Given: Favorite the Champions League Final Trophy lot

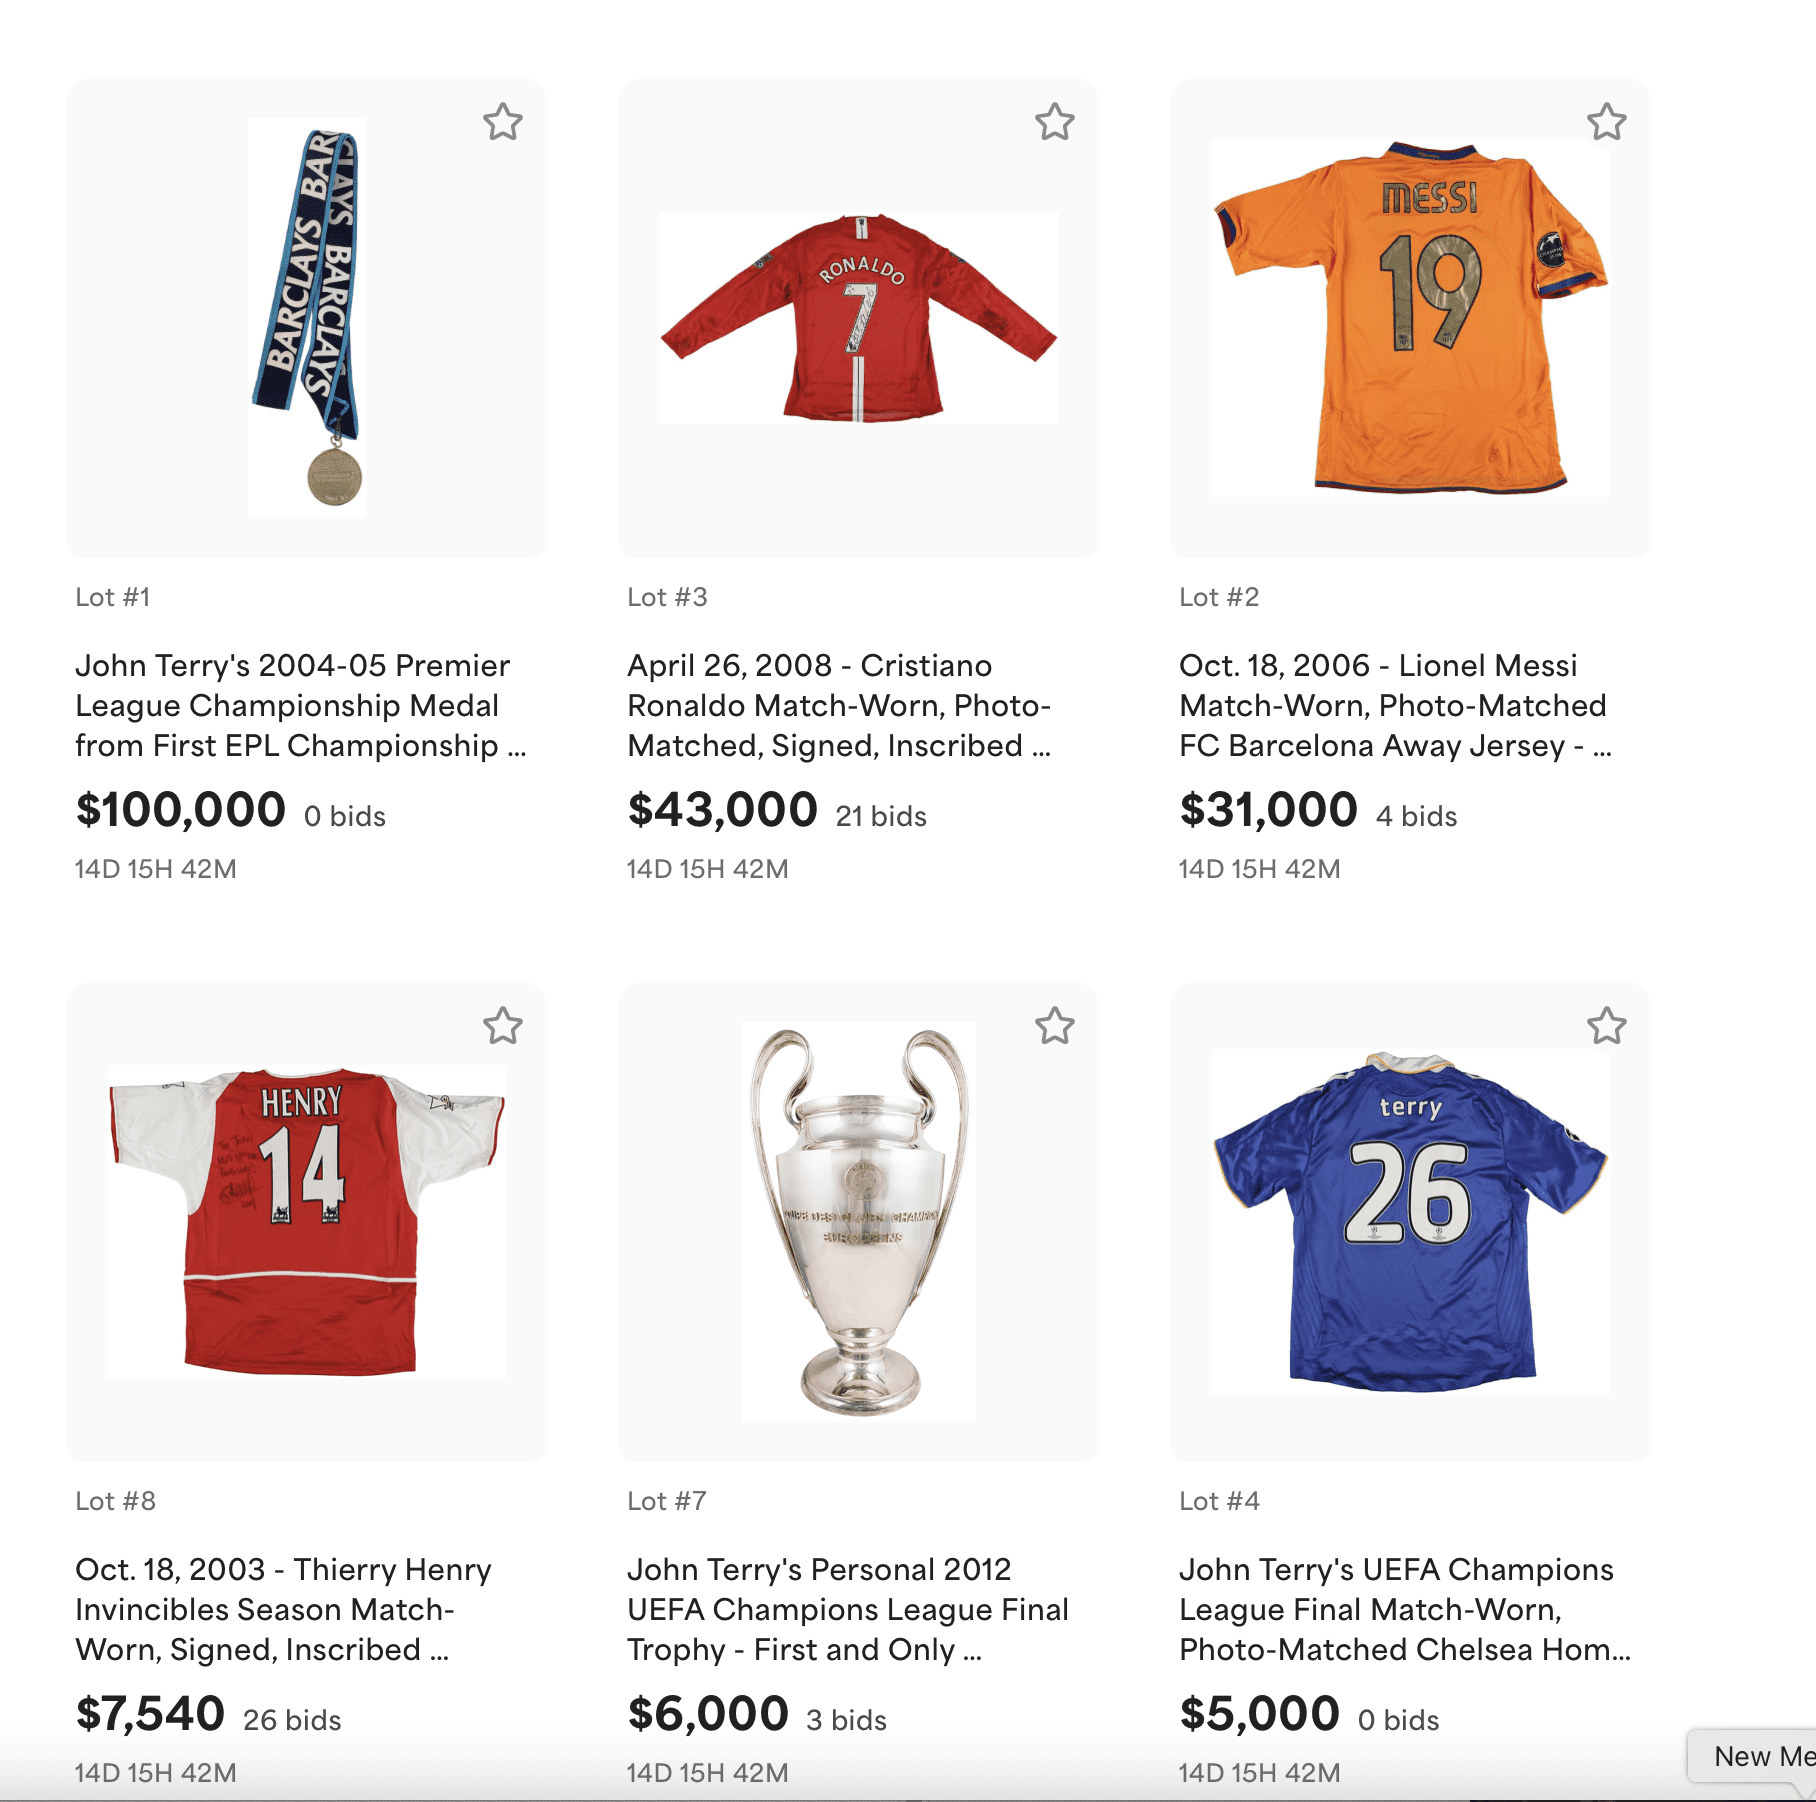Looking at the screenshot, I should (x=1055, y=1026).
